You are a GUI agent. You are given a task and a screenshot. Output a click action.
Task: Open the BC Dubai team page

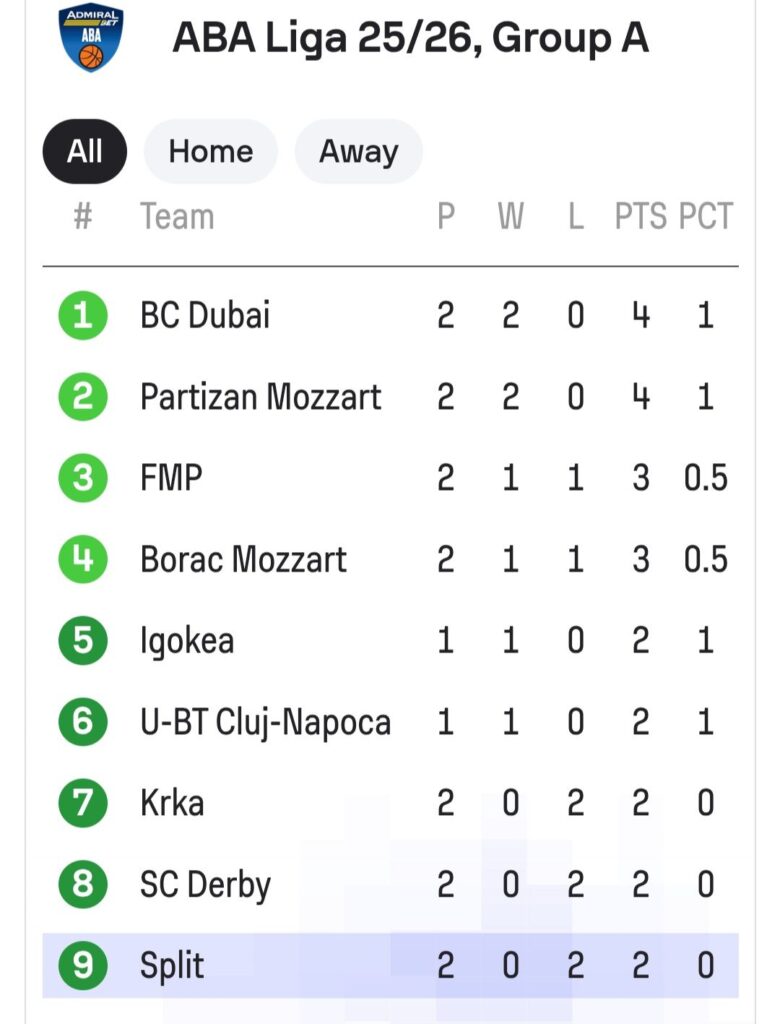pyautogui.click(x=205, y=316)
